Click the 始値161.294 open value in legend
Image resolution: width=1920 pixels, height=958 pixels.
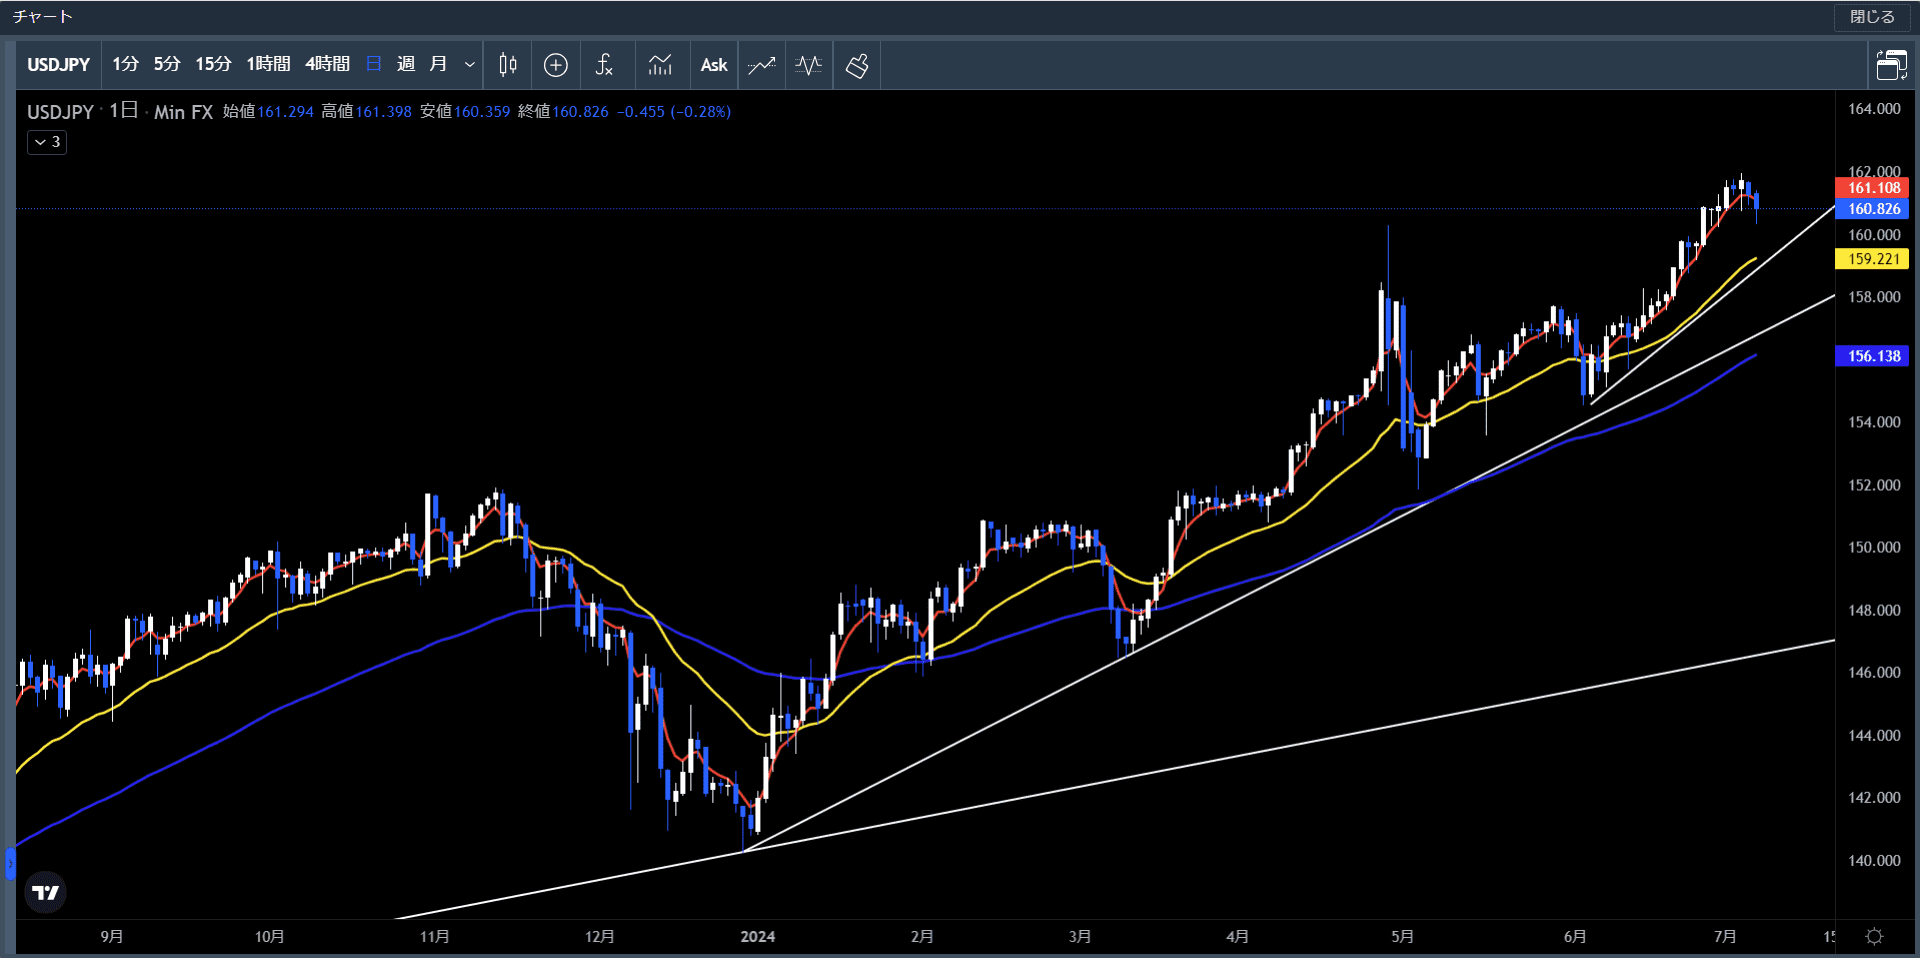click(268, 112)
